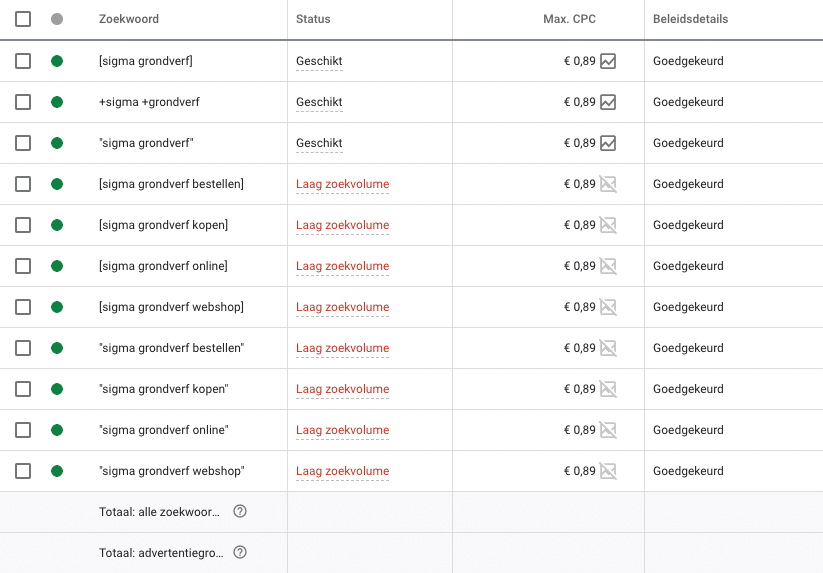Edit € 0,89 bid for [sigma grondverf webshop]

[579, 307]
